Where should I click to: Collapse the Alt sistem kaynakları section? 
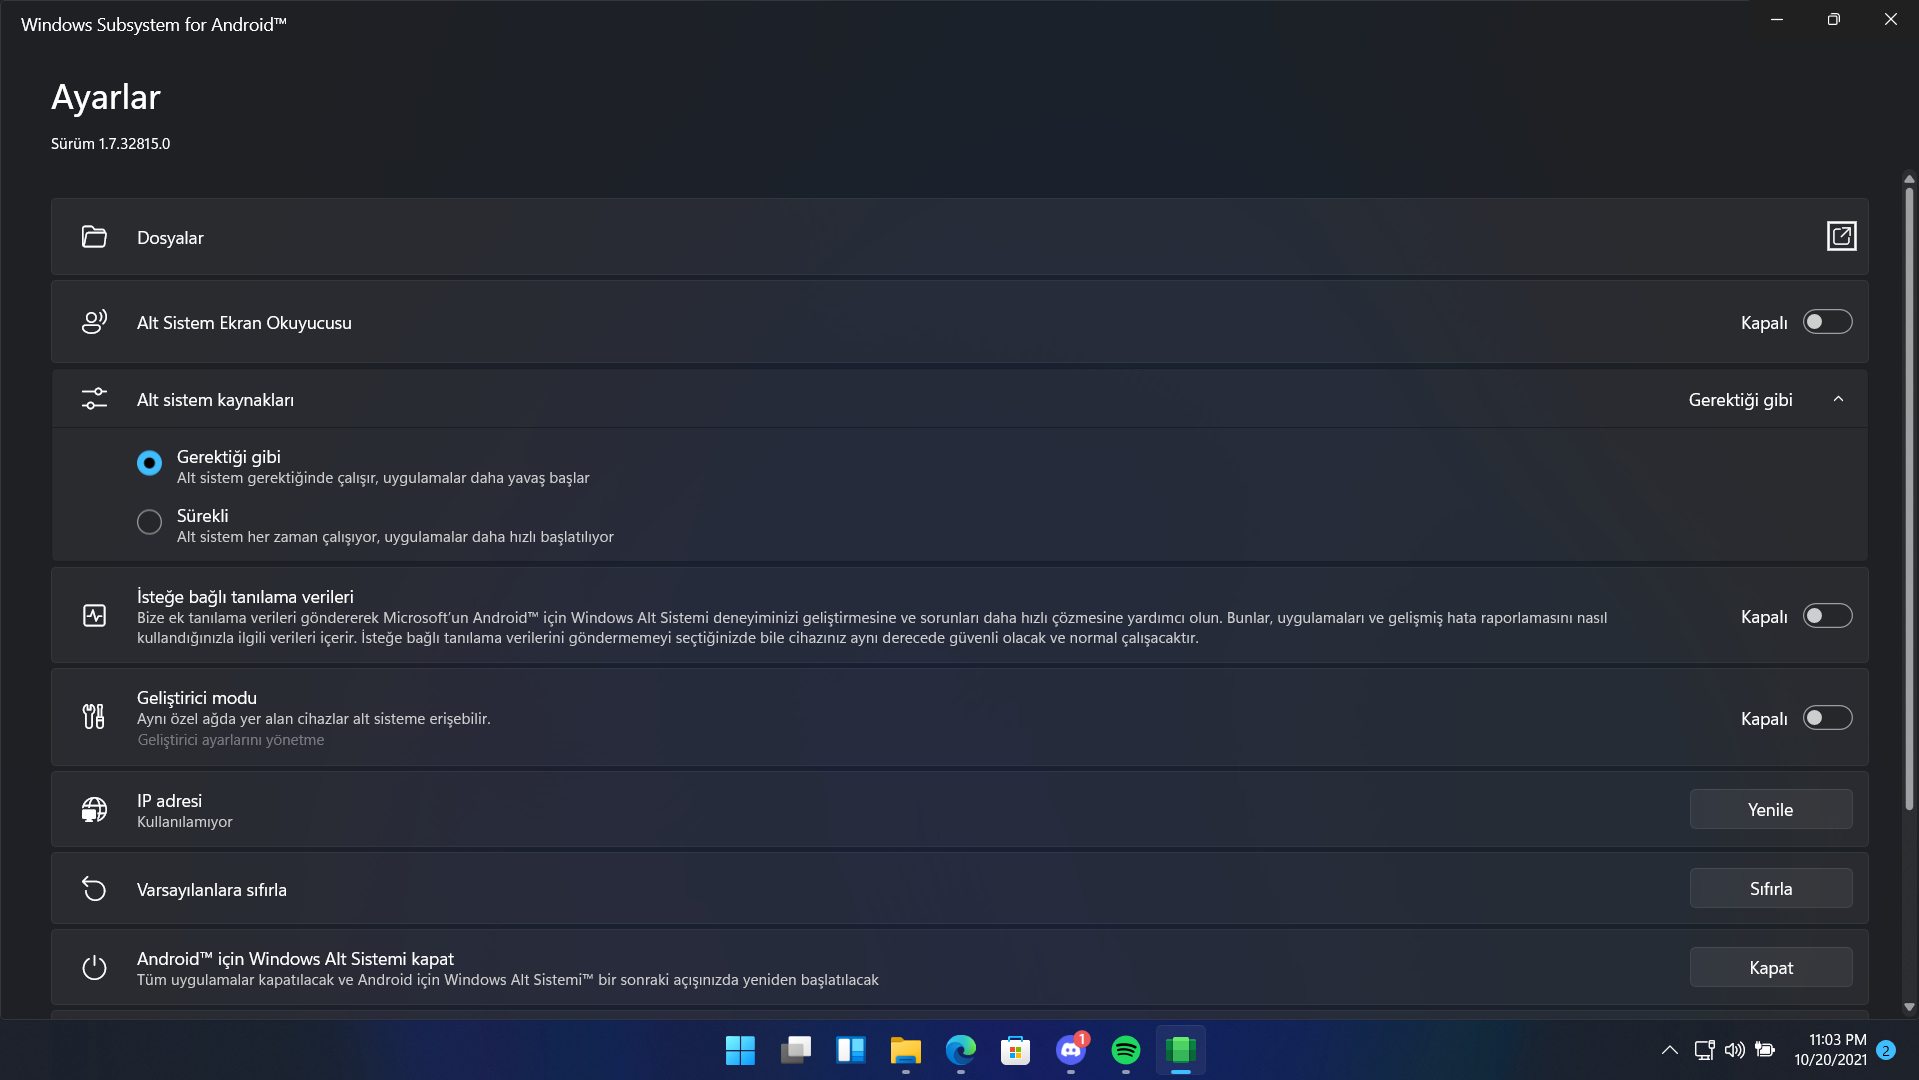pos(1838,399)
